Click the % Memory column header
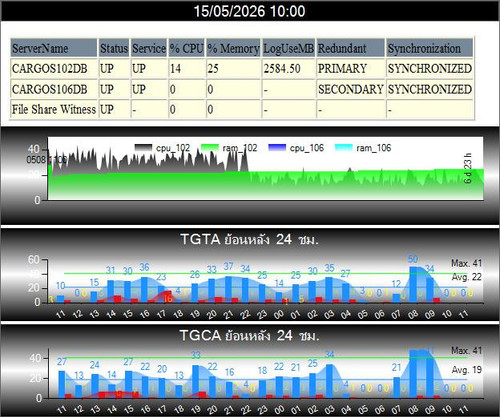 [233, 48]
